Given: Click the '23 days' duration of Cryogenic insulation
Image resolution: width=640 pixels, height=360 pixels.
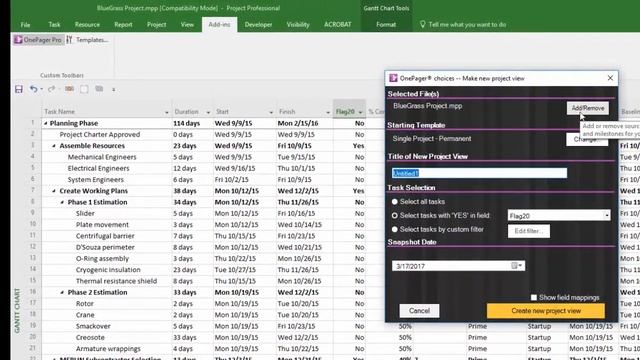Looking at the screenshot, I should (185, 270).
